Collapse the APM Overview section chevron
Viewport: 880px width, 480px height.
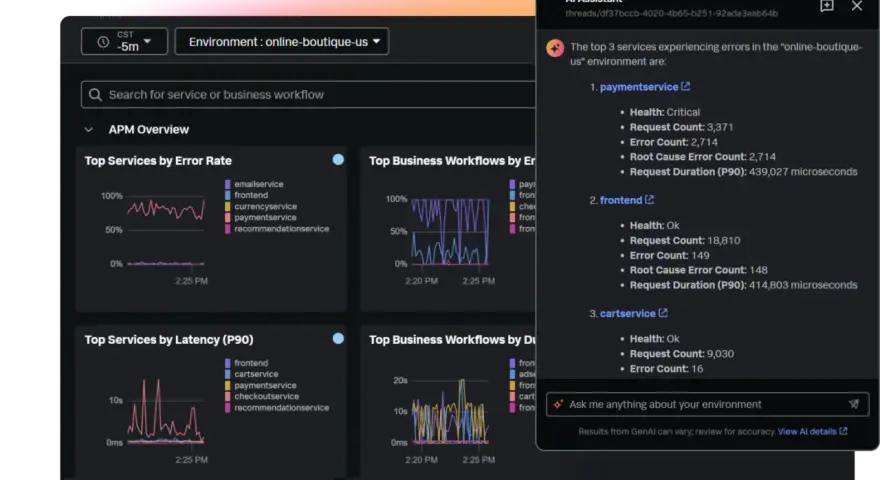tap(89, 130)
